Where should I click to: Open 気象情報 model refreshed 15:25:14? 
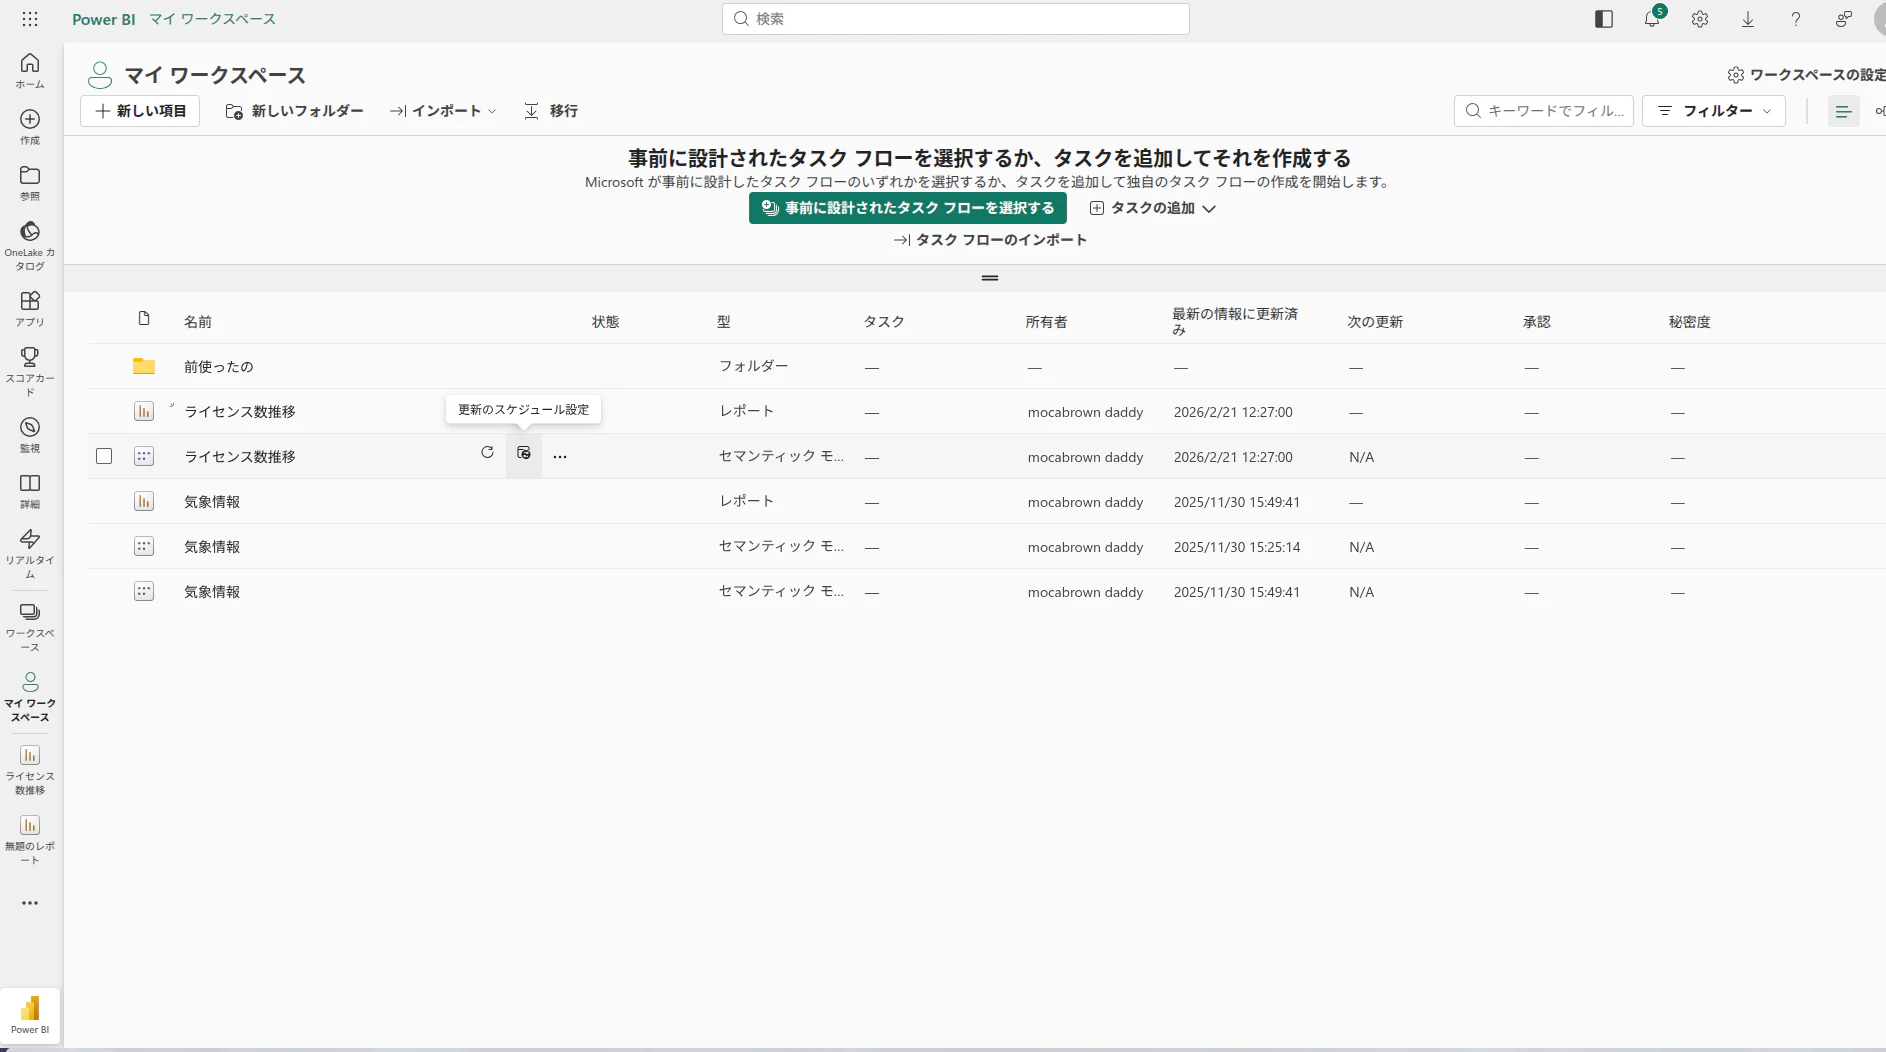[x=212, y=547]
